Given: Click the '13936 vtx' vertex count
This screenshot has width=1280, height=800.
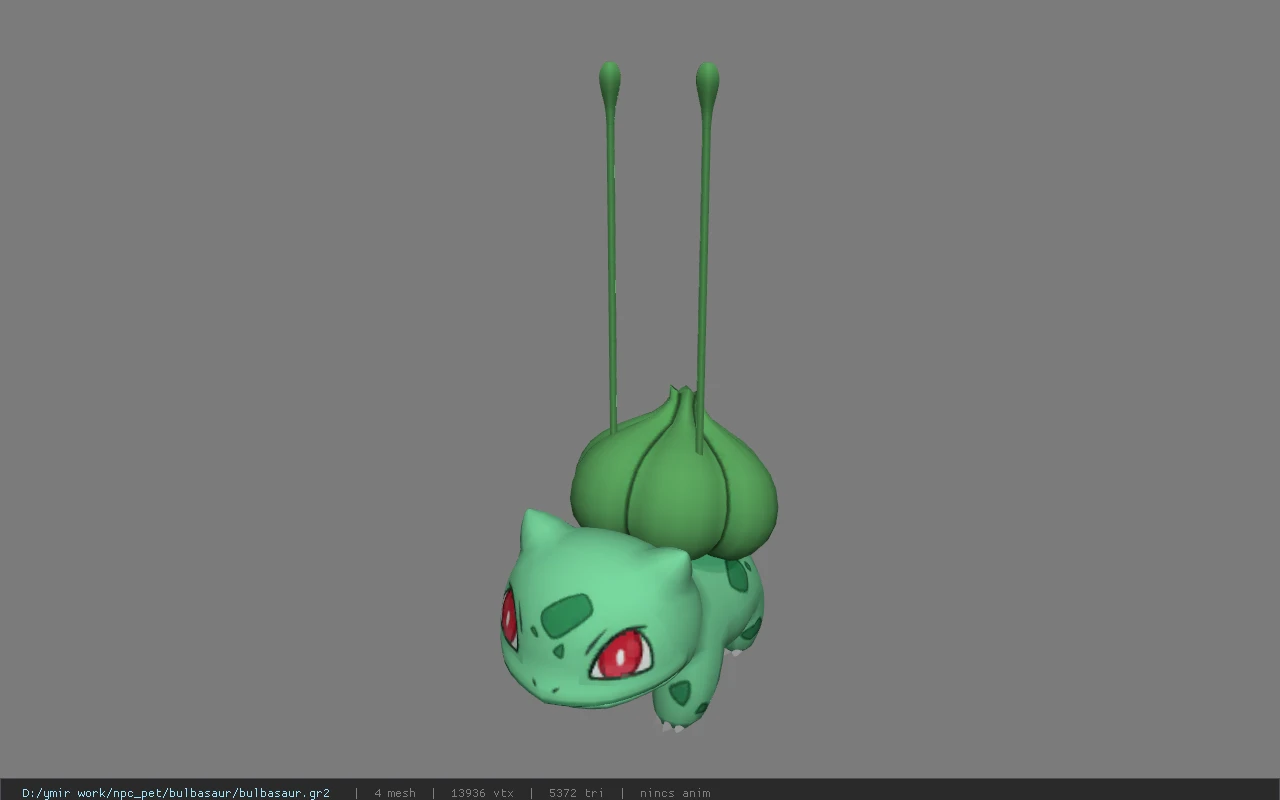Looking at the screenshot, I should pos(482,793).
